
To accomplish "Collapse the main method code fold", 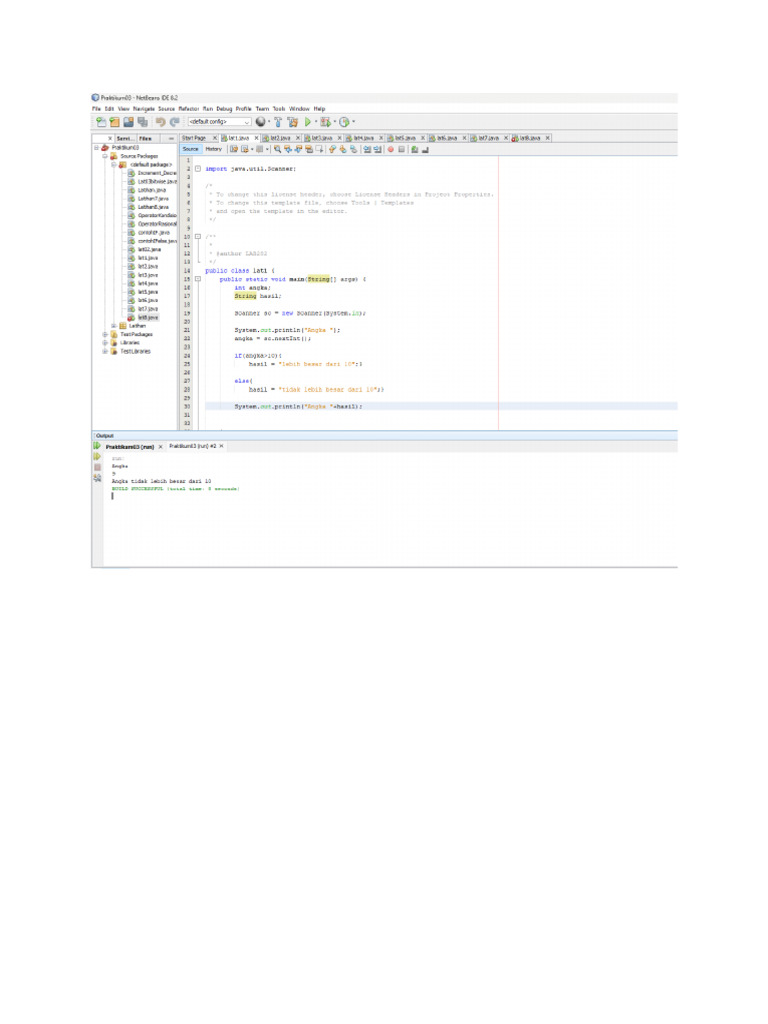I will click(198, 279).
